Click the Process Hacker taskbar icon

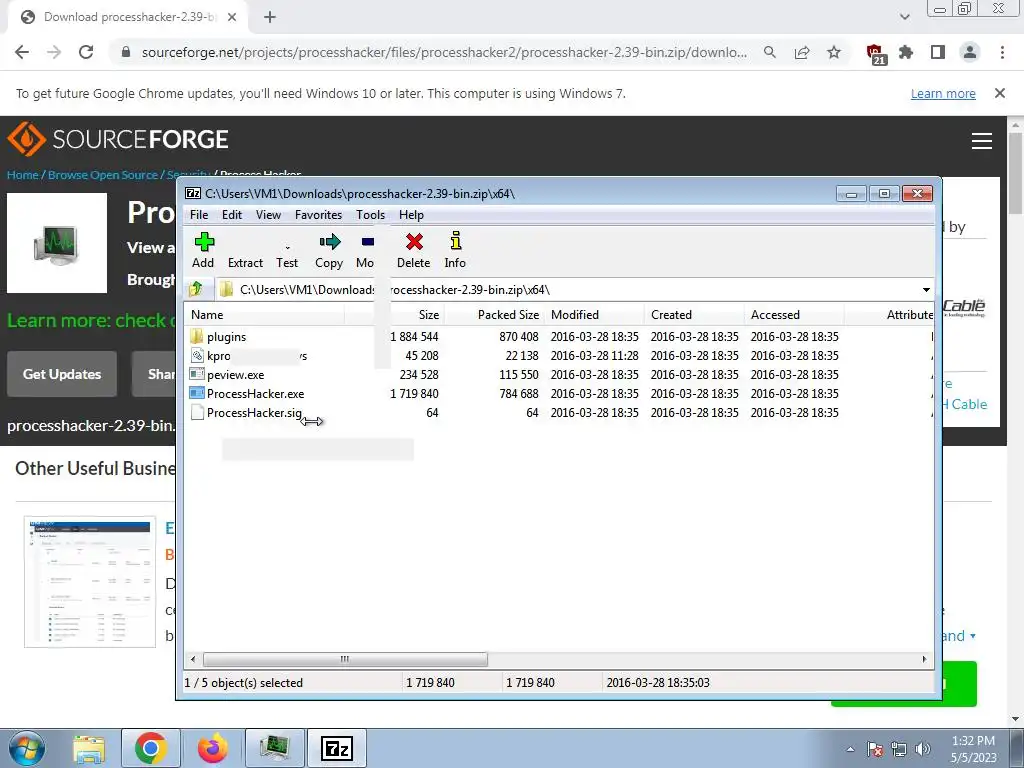[275, 748]
